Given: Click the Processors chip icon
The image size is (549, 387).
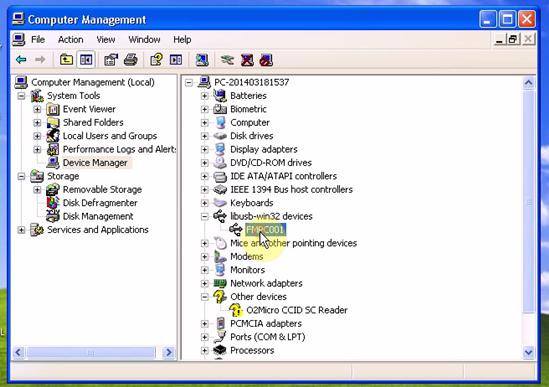Looking at the screenshot, I should (220, 350).
